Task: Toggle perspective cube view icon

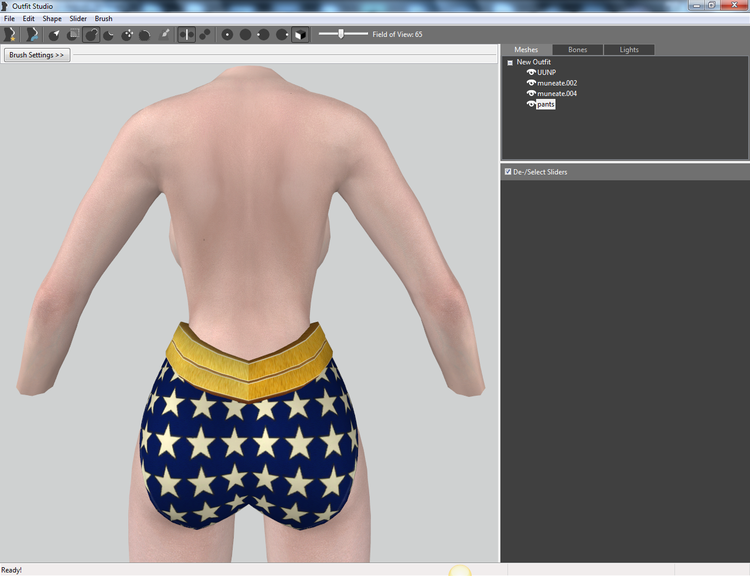Action: (300, 34)
